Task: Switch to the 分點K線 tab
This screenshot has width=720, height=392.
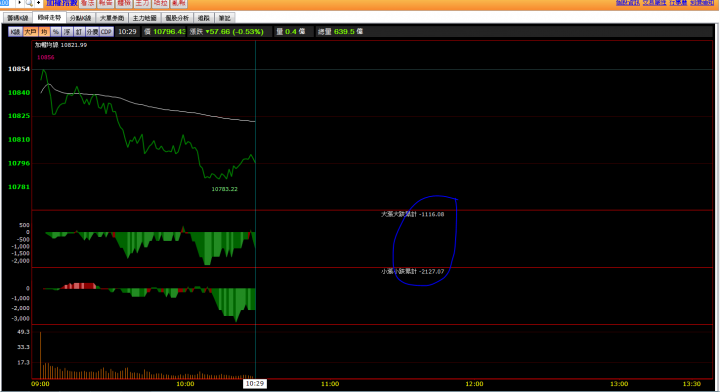Action: 80,18
